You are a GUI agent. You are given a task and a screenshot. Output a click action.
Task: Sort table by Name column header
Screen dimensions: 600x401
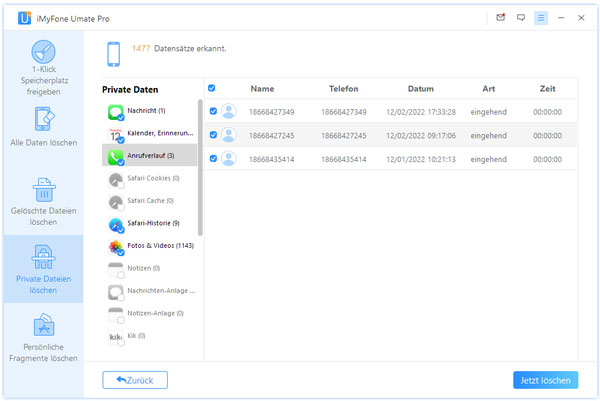pyautogui.click(x=262, y=88)
